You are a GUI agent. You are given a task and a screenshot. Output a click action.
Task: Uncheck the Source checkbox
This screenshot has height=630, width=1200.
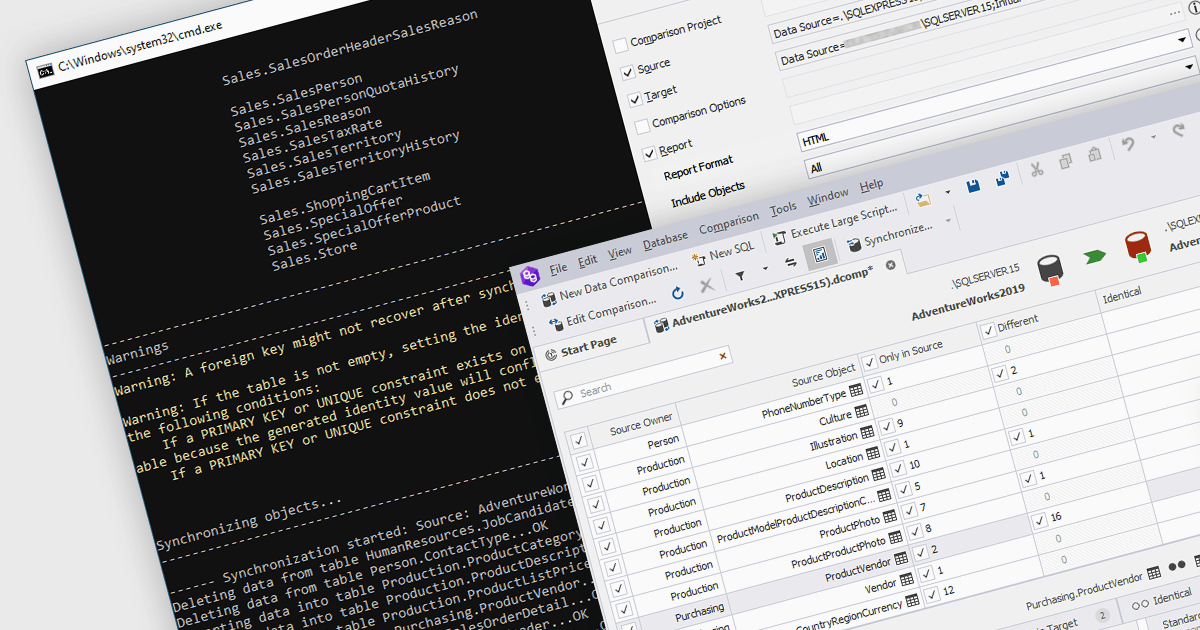(x=627, y=72)
